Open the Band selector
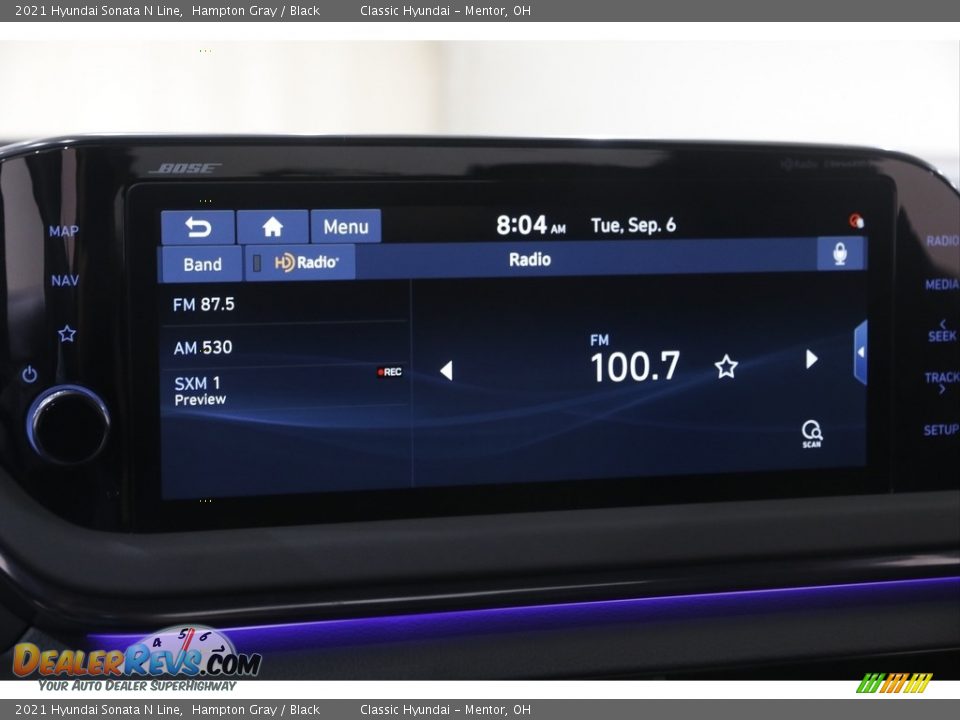The height and width of the screenshot is (720, 960). [x=202, y=263]
